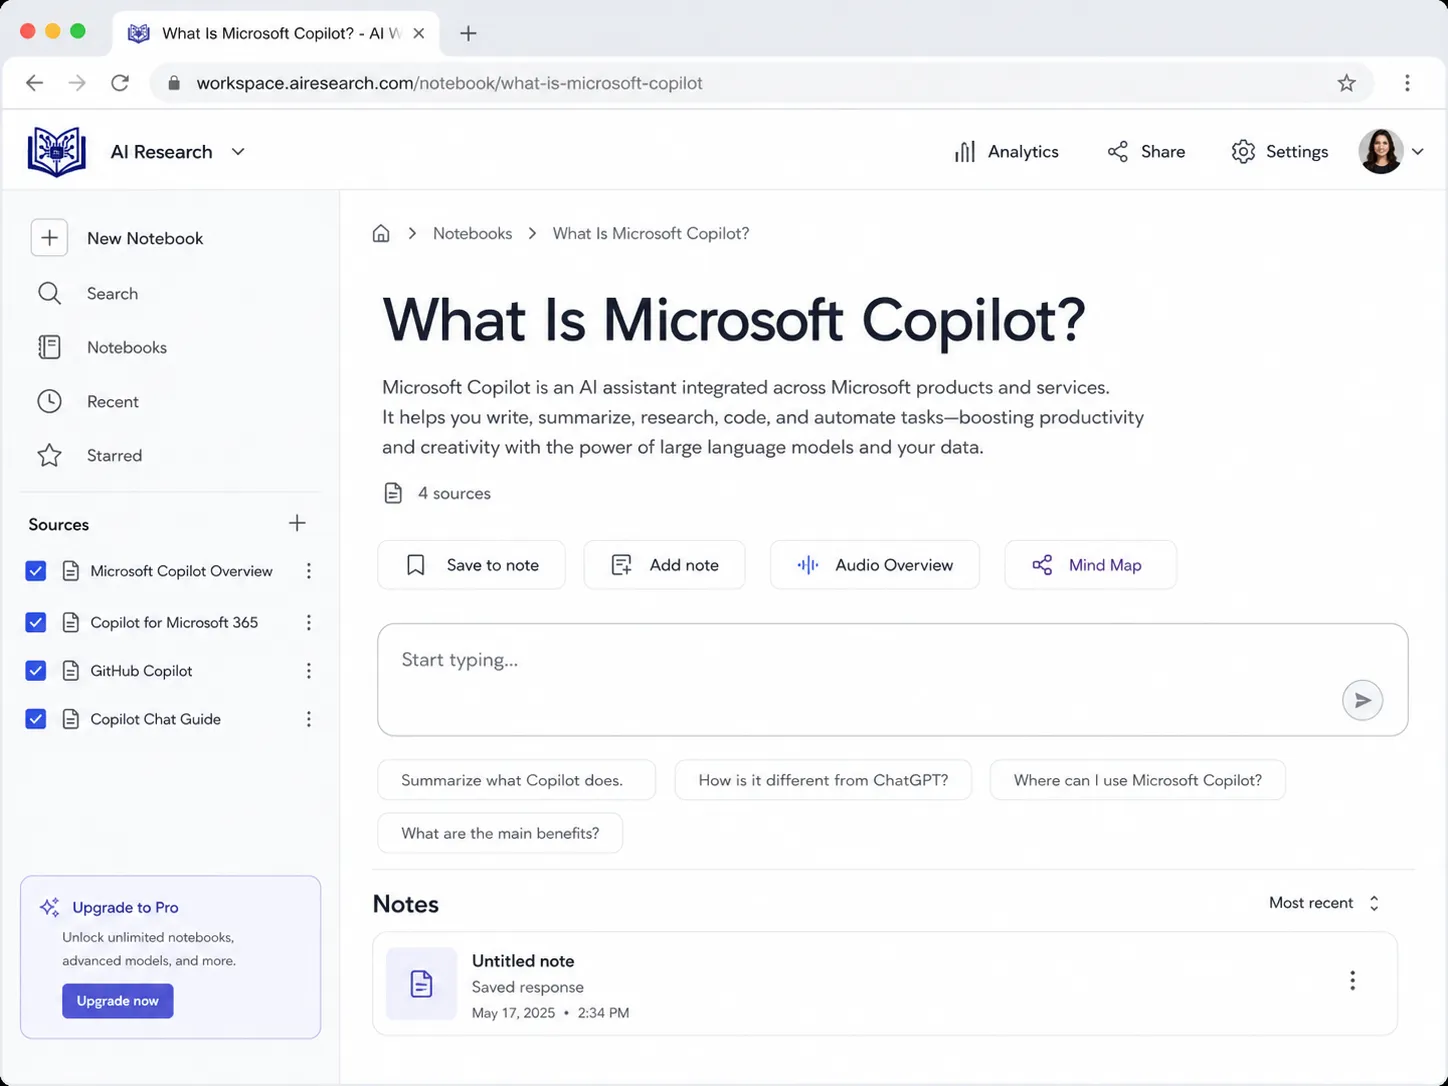The height and width of the screenshot is (1086, 1448).
Task: Select Search in the sidebar menu
Action: click(x=113, y=293)
